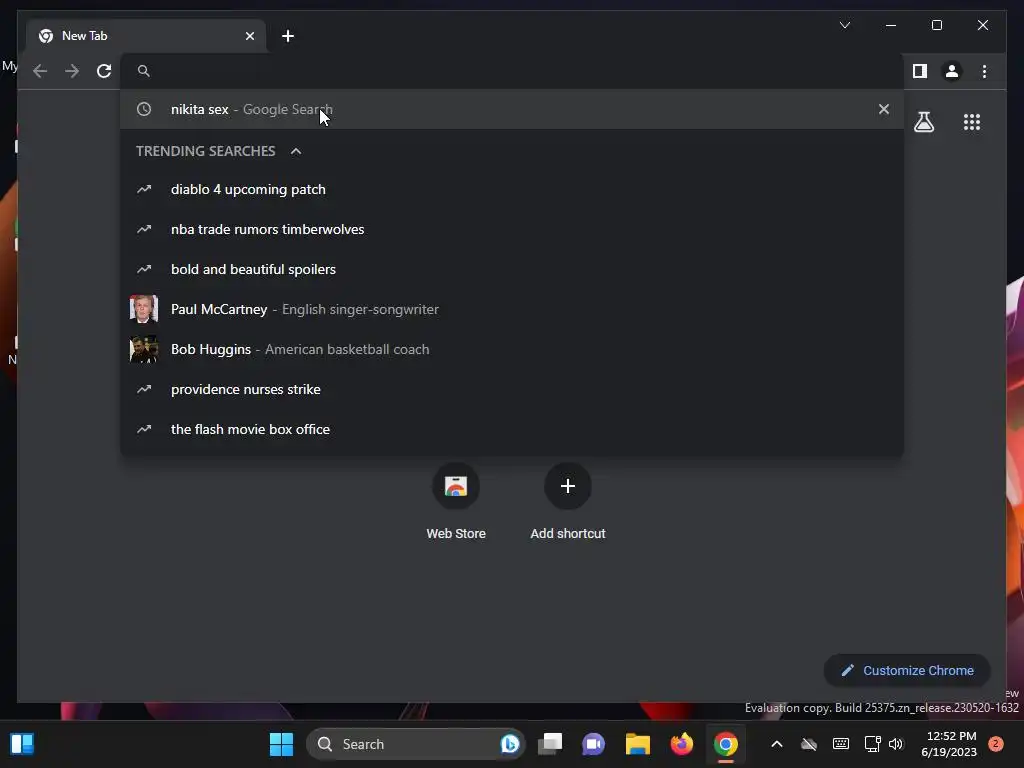Open the Widgets panel on the taskbar
The image size is (1024, 768).
pyautogui.click(x=22, y=744)
